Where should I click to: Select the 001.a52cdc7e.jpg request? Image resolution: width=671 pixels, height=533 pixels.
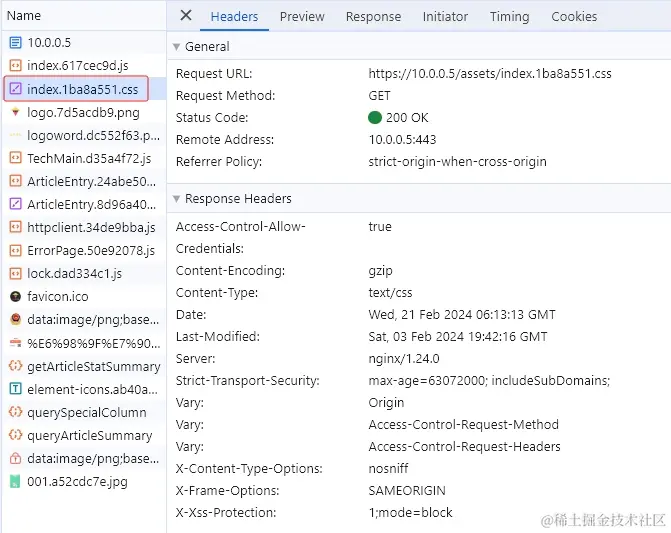point(84,482)
